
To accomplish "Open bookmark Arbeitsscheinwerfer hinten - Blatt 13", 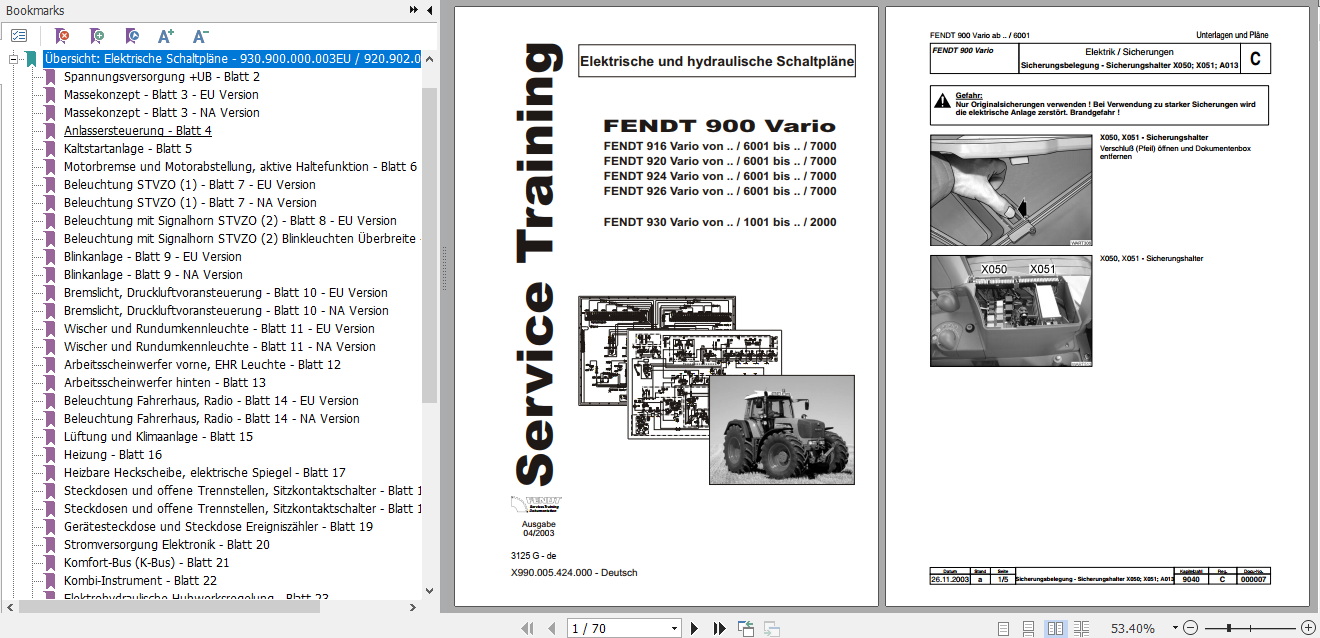I will click(x=165, y=382).
